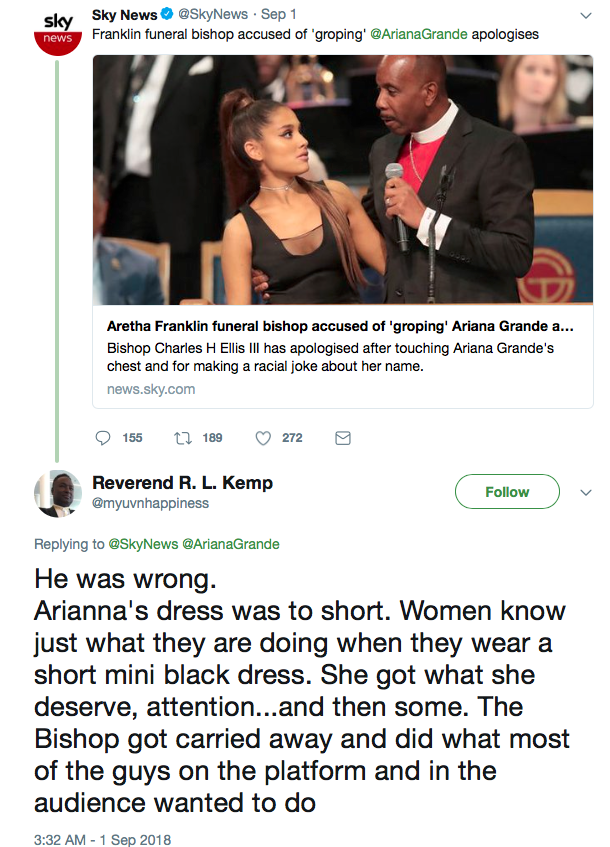Open the Sky News display name
The height and width of the screenshot is (847, 610).
(124, 16)
